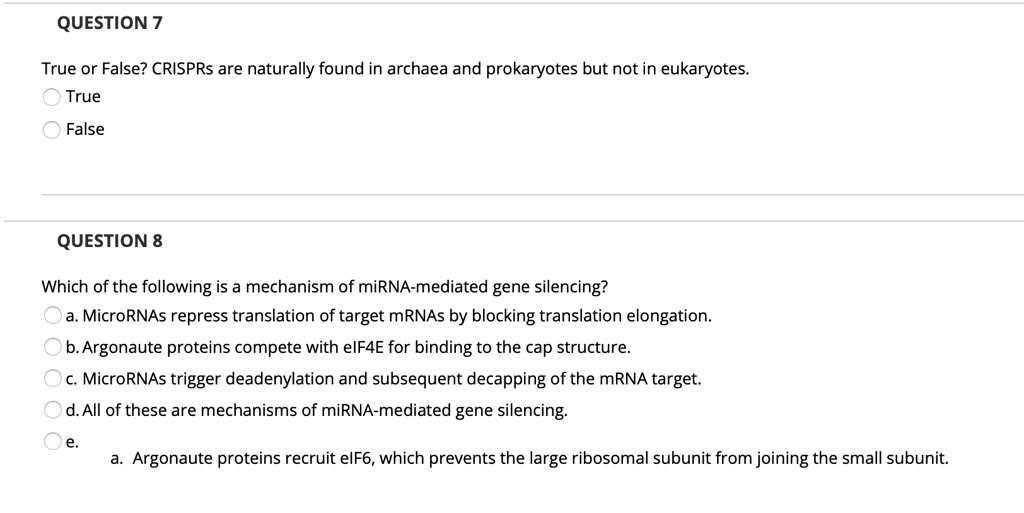Image resolution: width=1024 pixels, height=513 pixels.
Task: Click the 'e.' option letter label
Action: (x=72, y=443)
